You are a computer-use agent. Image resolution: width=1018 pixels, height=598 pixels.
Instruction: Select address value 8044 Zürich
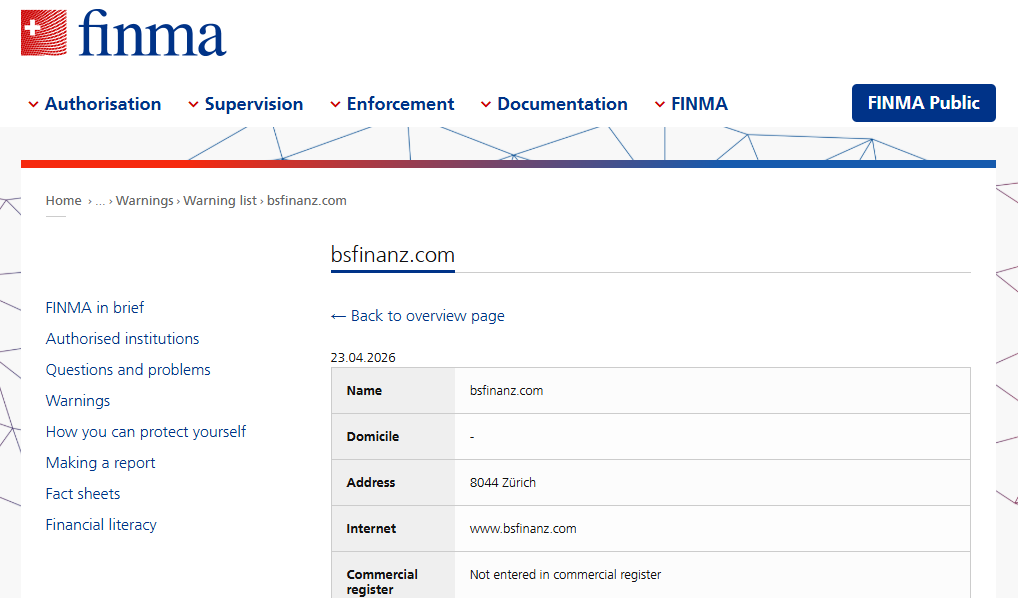(503, 482)
